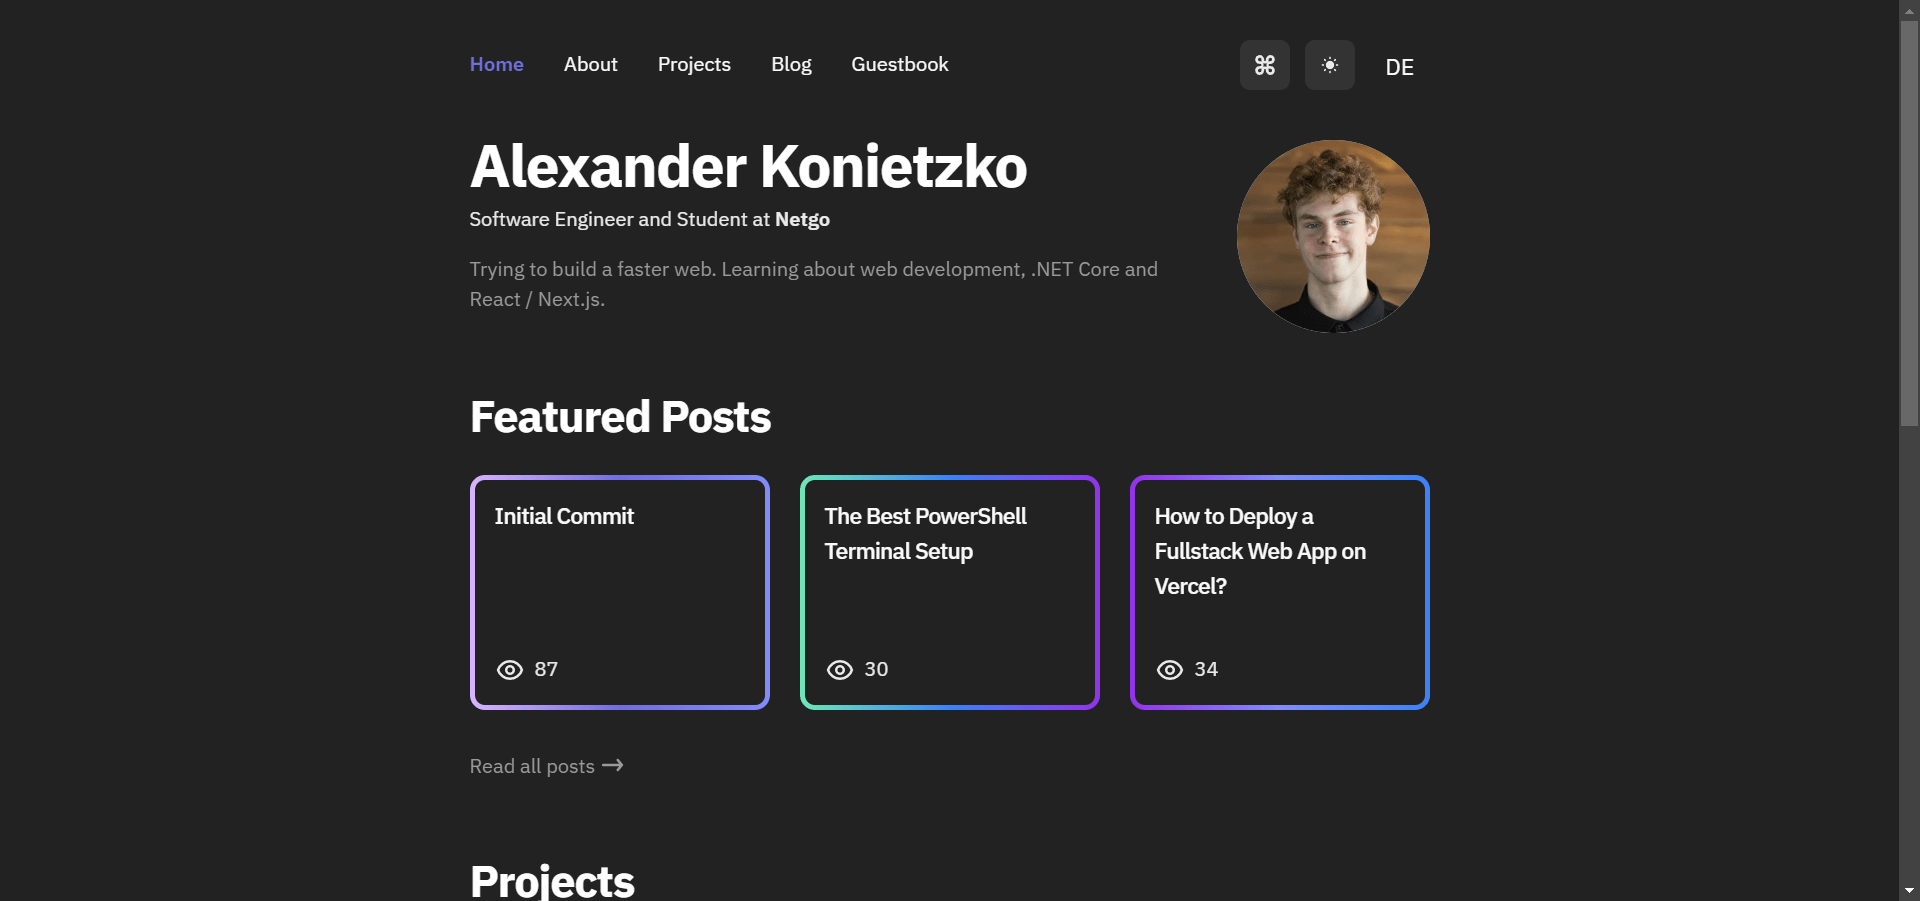Click the vertical scrollbar thumb

pyautogui.click(x=1909, y=220)
